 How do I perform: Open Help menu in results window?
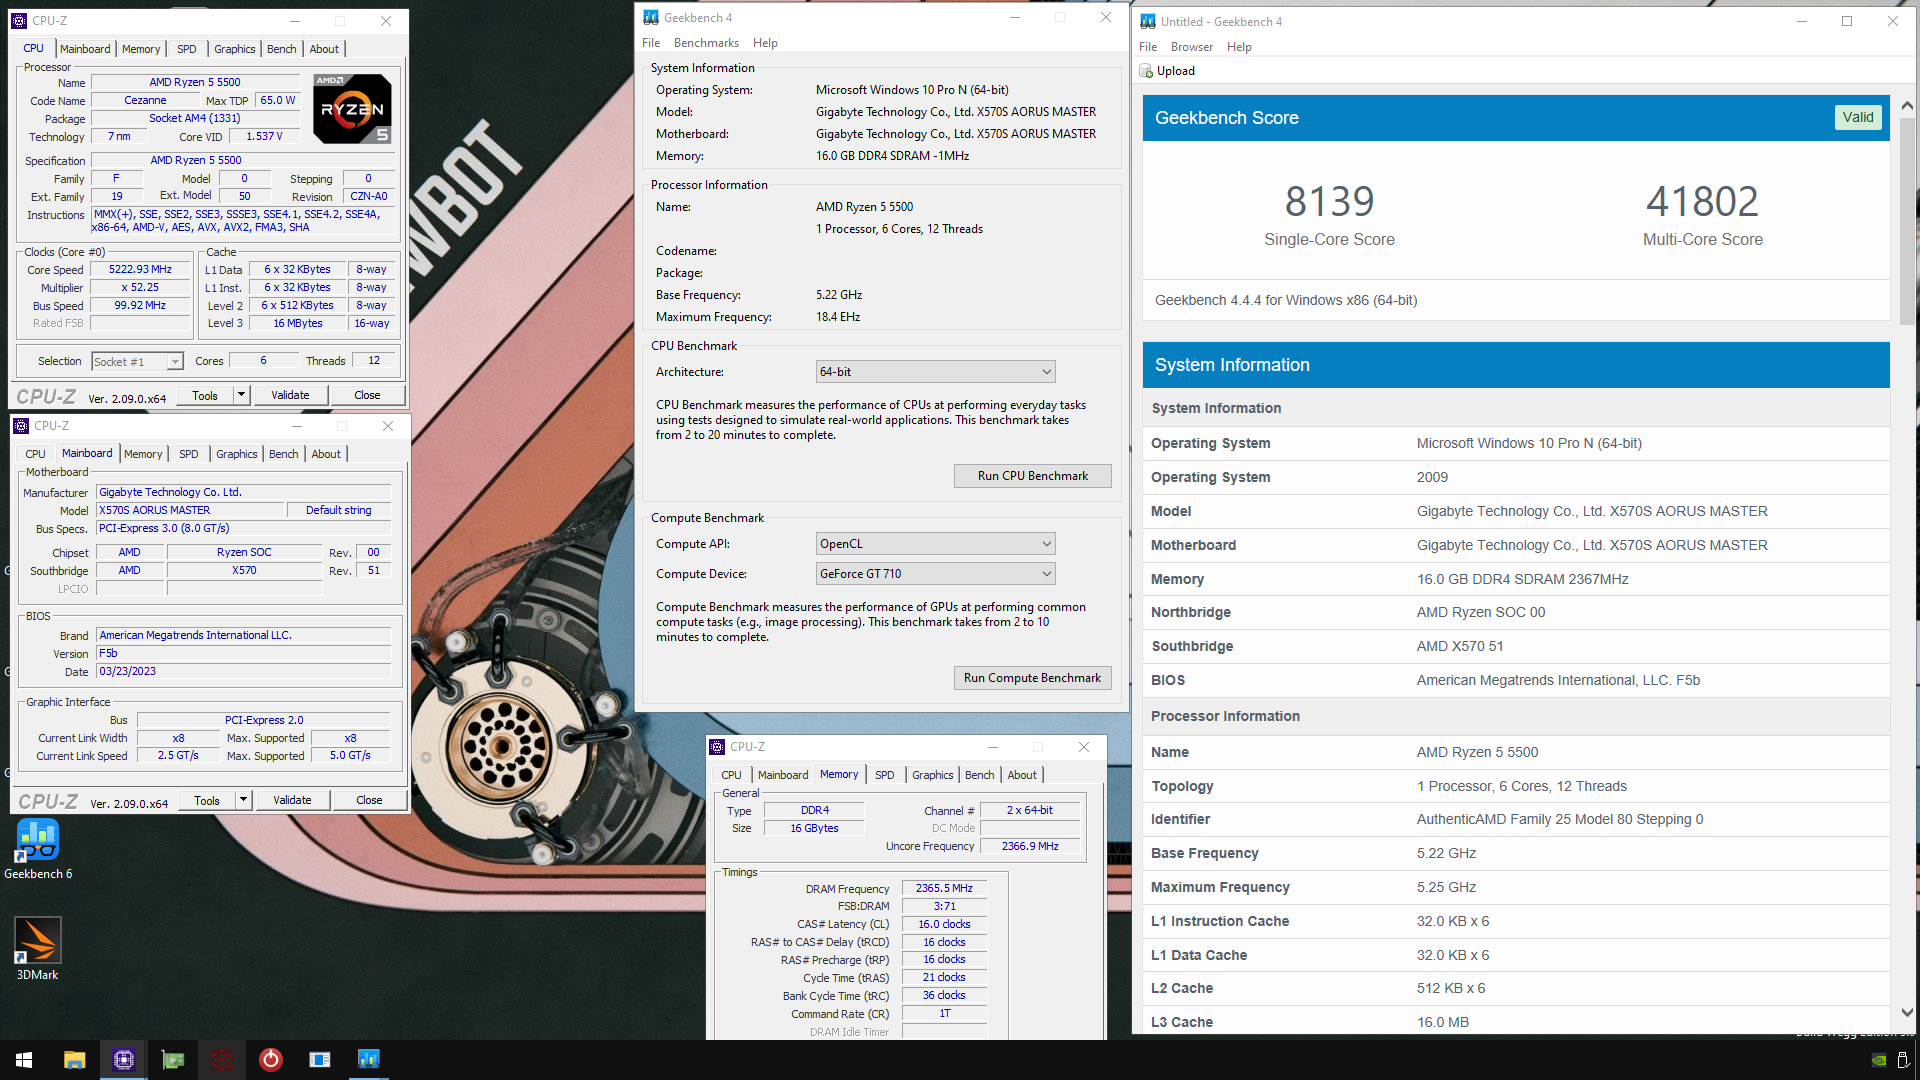coord(1239,47)
